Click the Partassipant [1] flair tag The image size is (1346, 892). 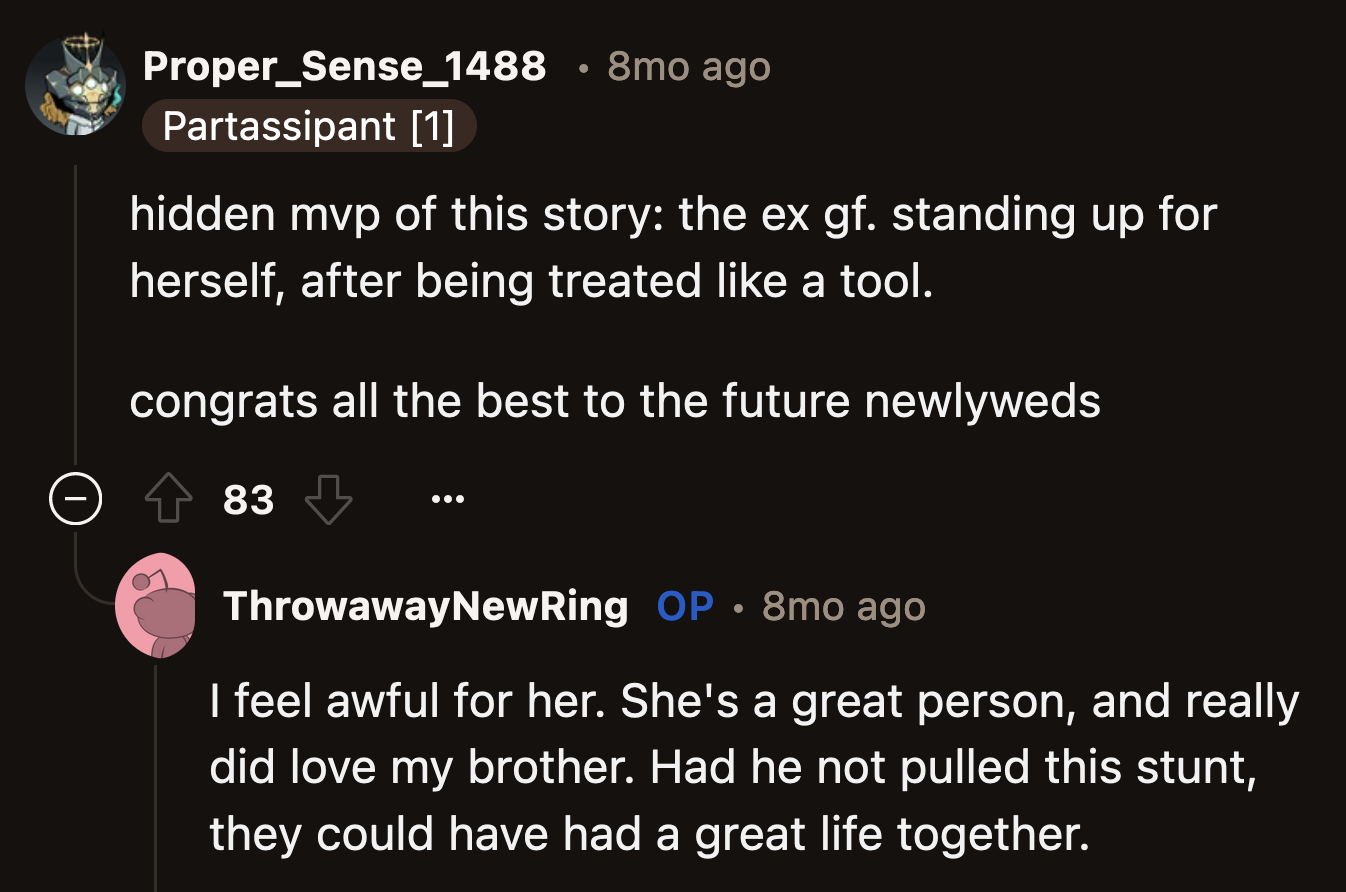309,126
